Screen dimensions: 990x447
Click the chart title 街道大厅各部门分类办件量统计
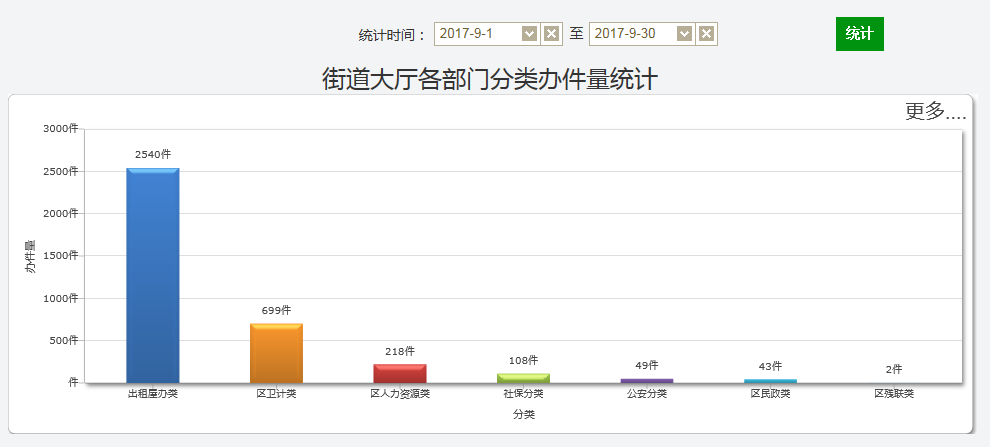click(490, 80)
